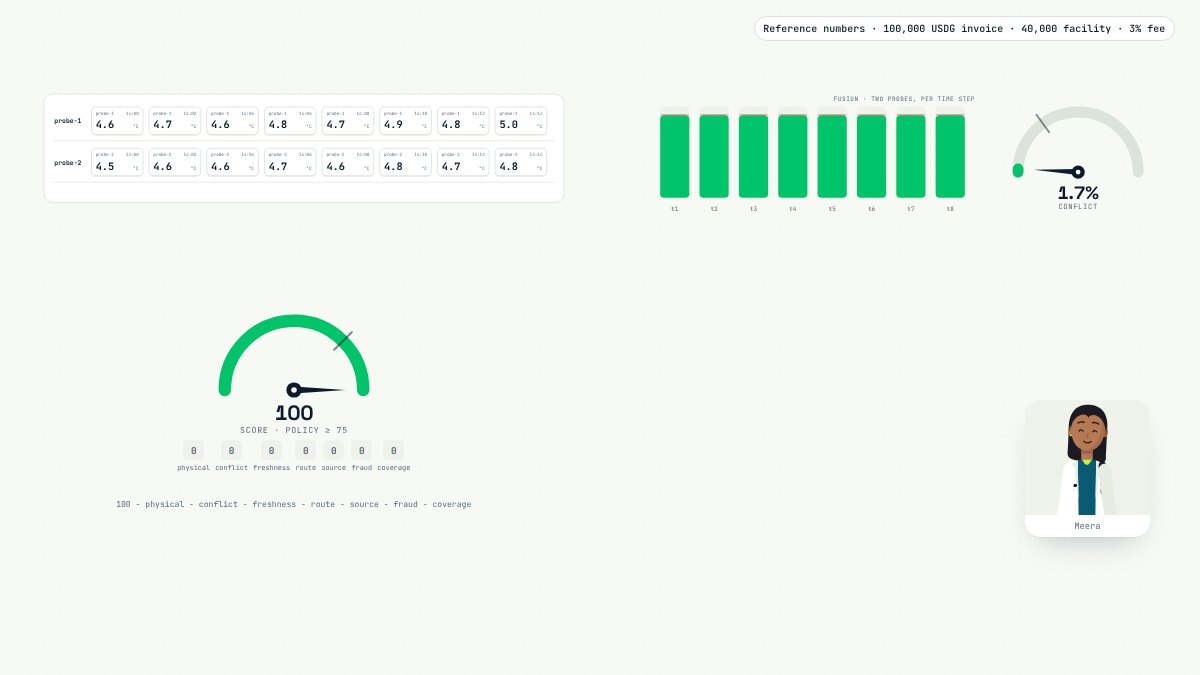Screen dimensions: 1200x675
Task: Select the 0 chip above route
Action: [x=305, y=451]
